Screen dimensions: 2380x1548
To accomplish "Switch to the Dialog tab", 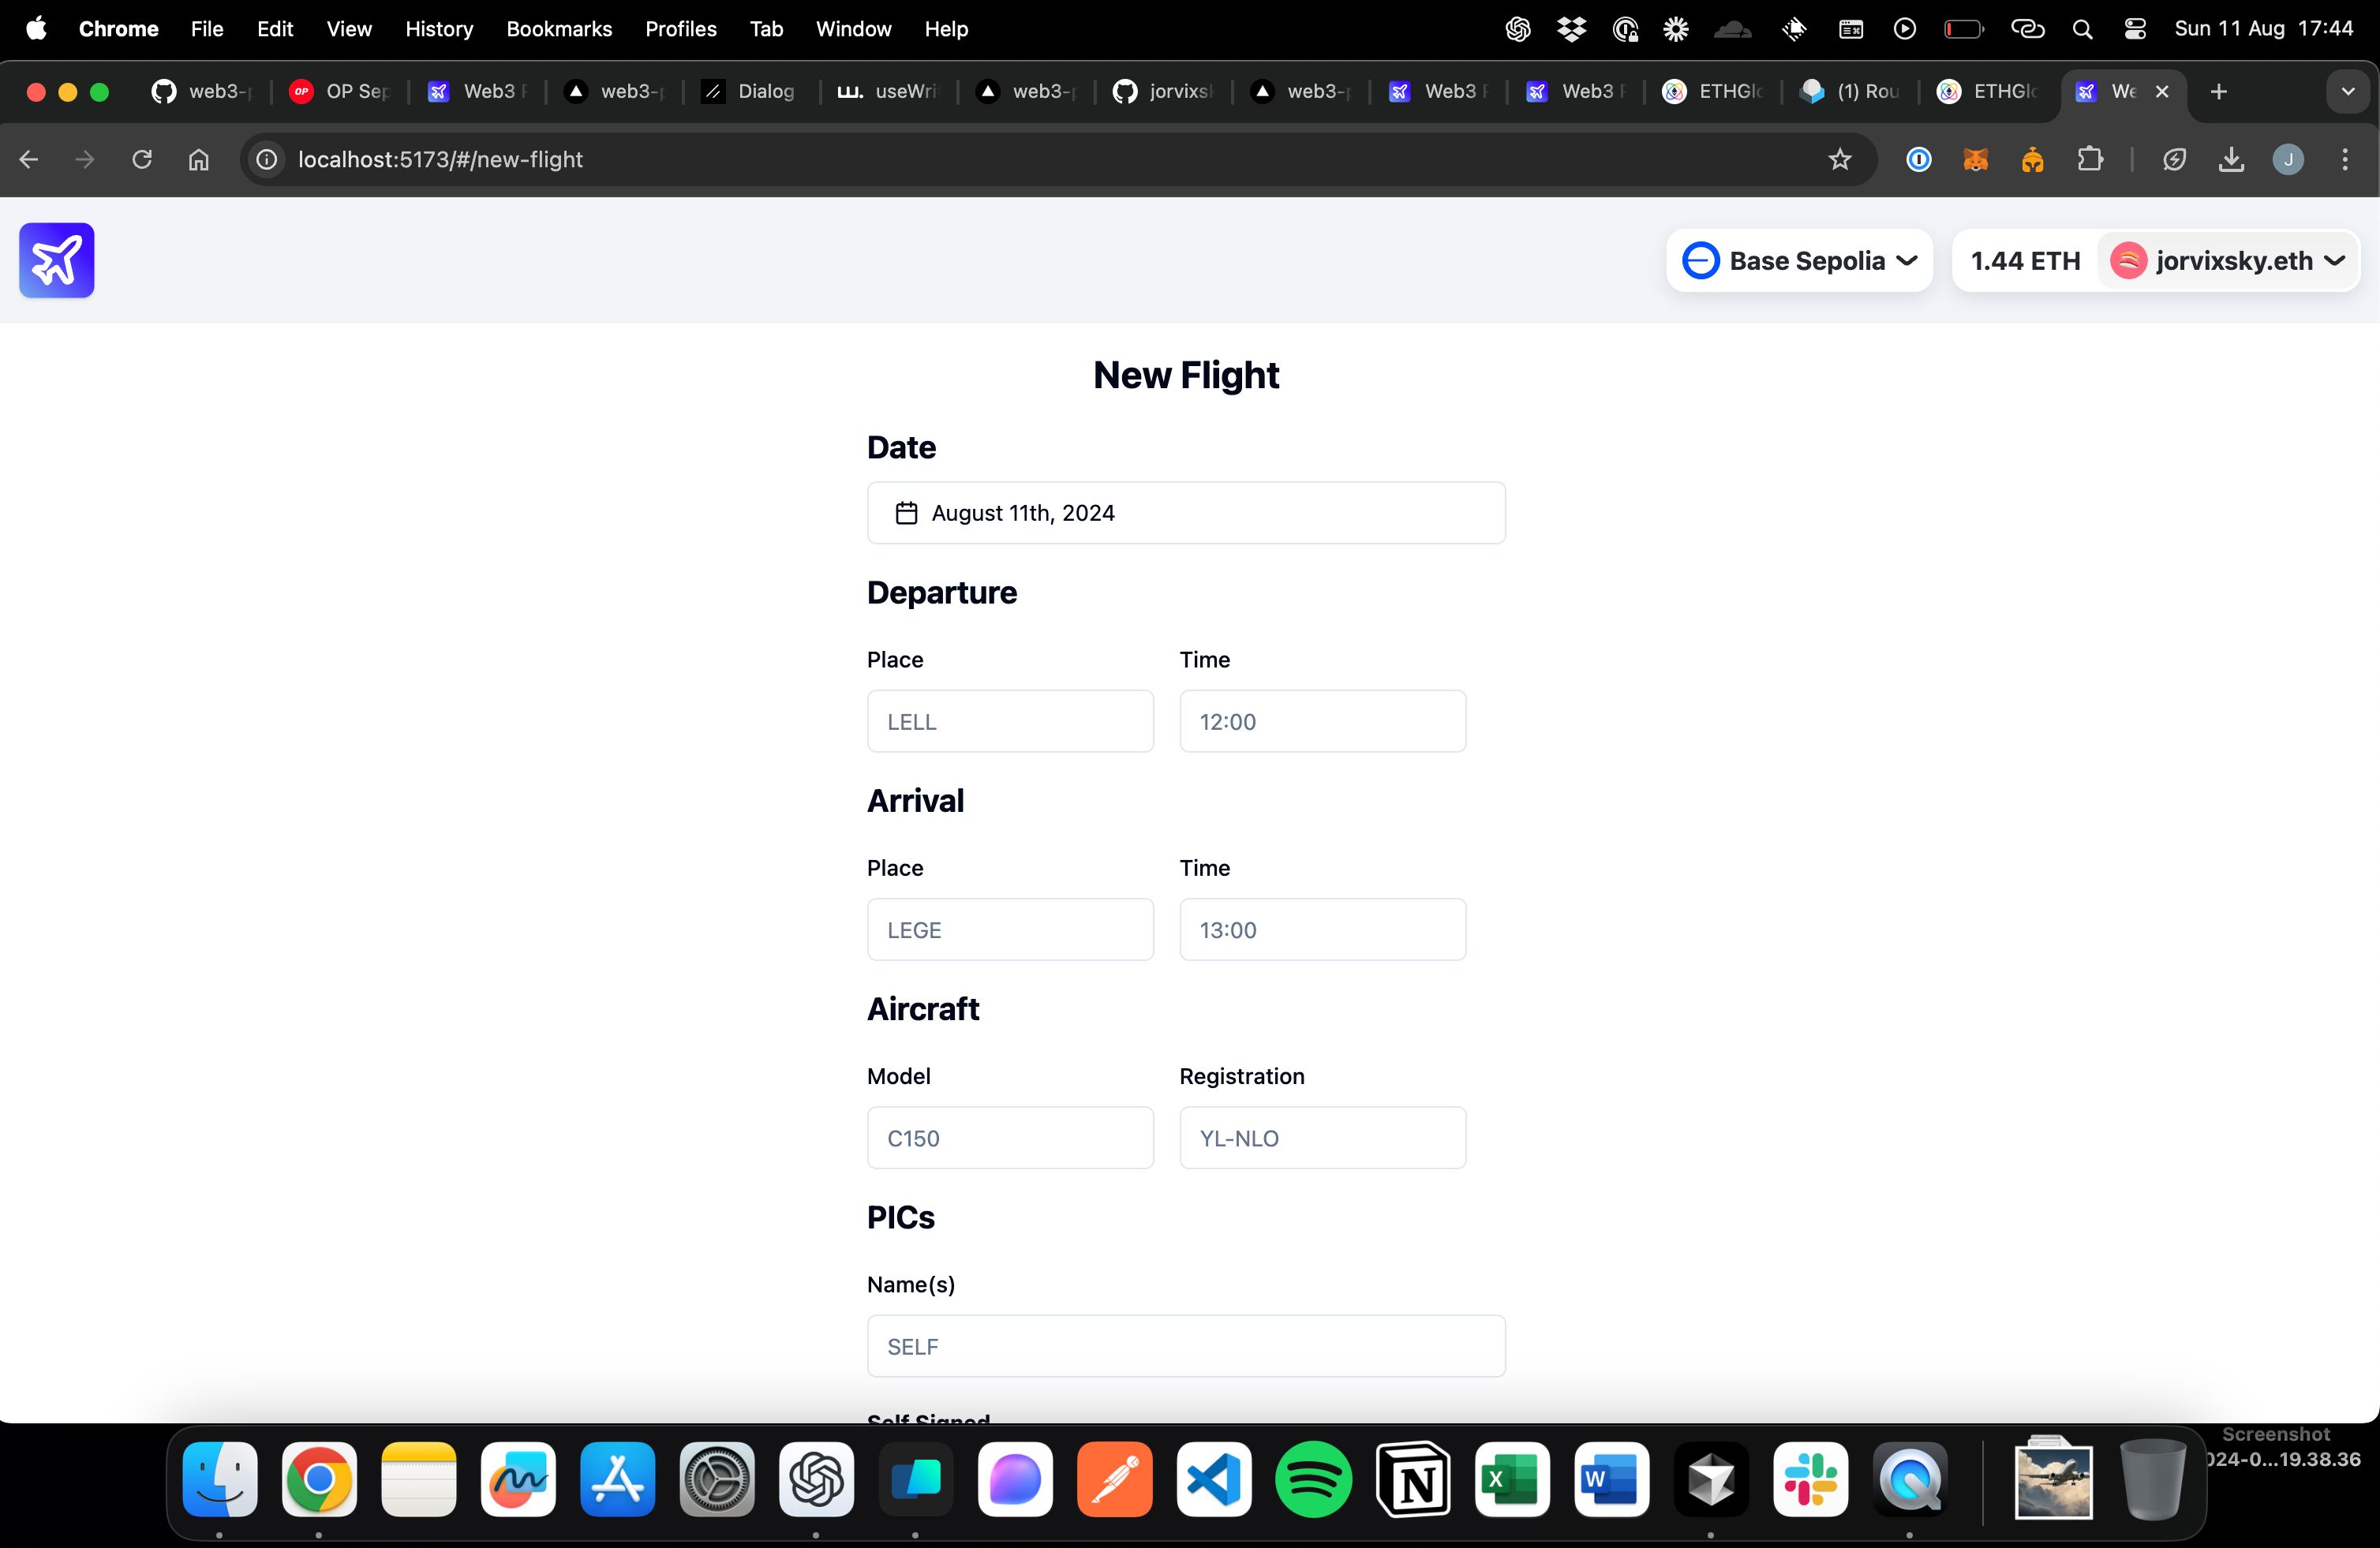I will [750, 92].
